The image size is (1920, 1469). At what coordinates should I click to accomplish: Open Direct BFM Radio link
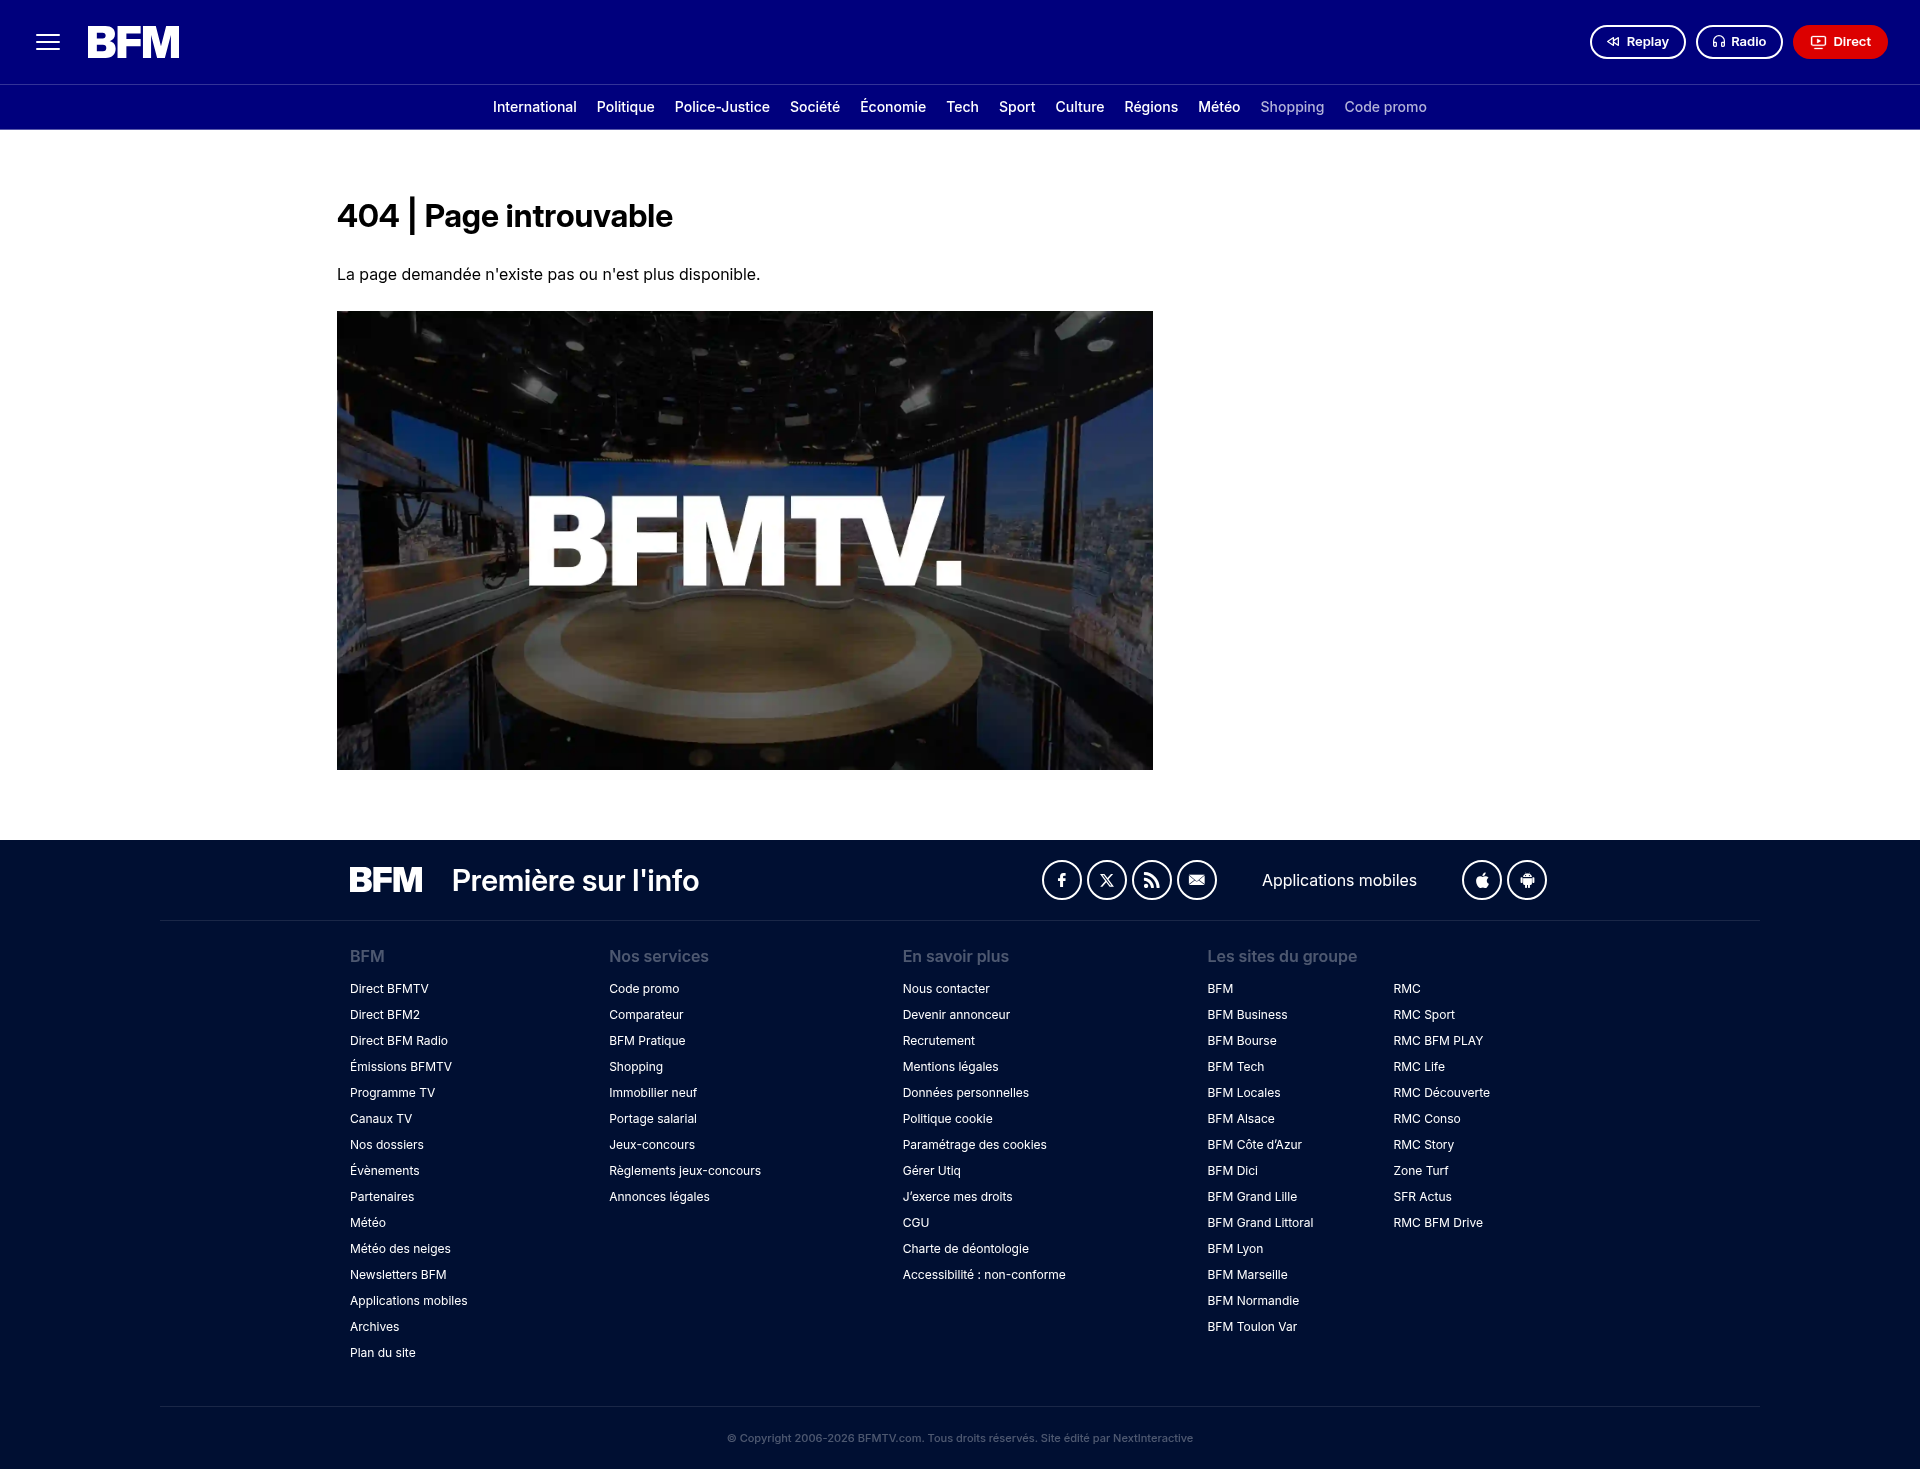(399, 1041)
